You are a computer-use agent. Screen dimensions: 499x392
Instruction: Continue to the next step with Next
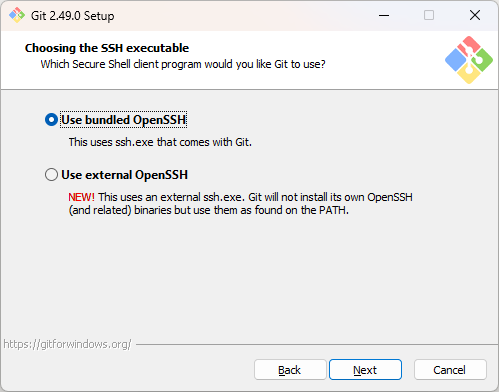[365, 370]
